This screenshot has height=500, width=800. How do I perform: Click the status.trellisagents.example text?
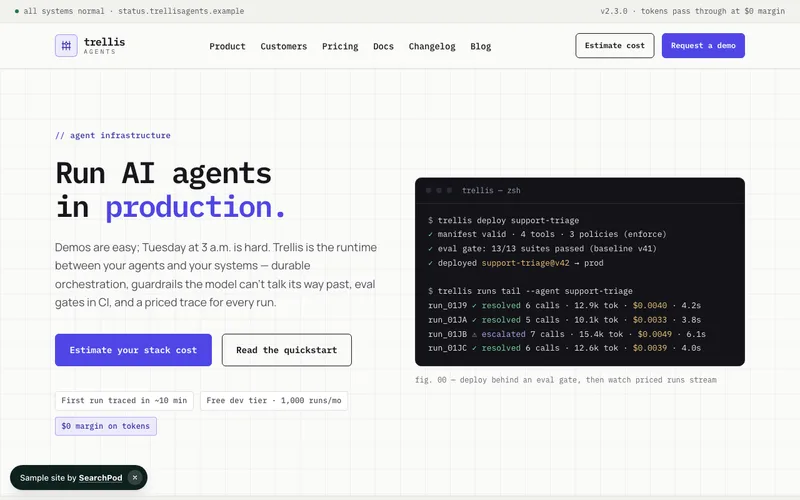[x=181, y=11]
